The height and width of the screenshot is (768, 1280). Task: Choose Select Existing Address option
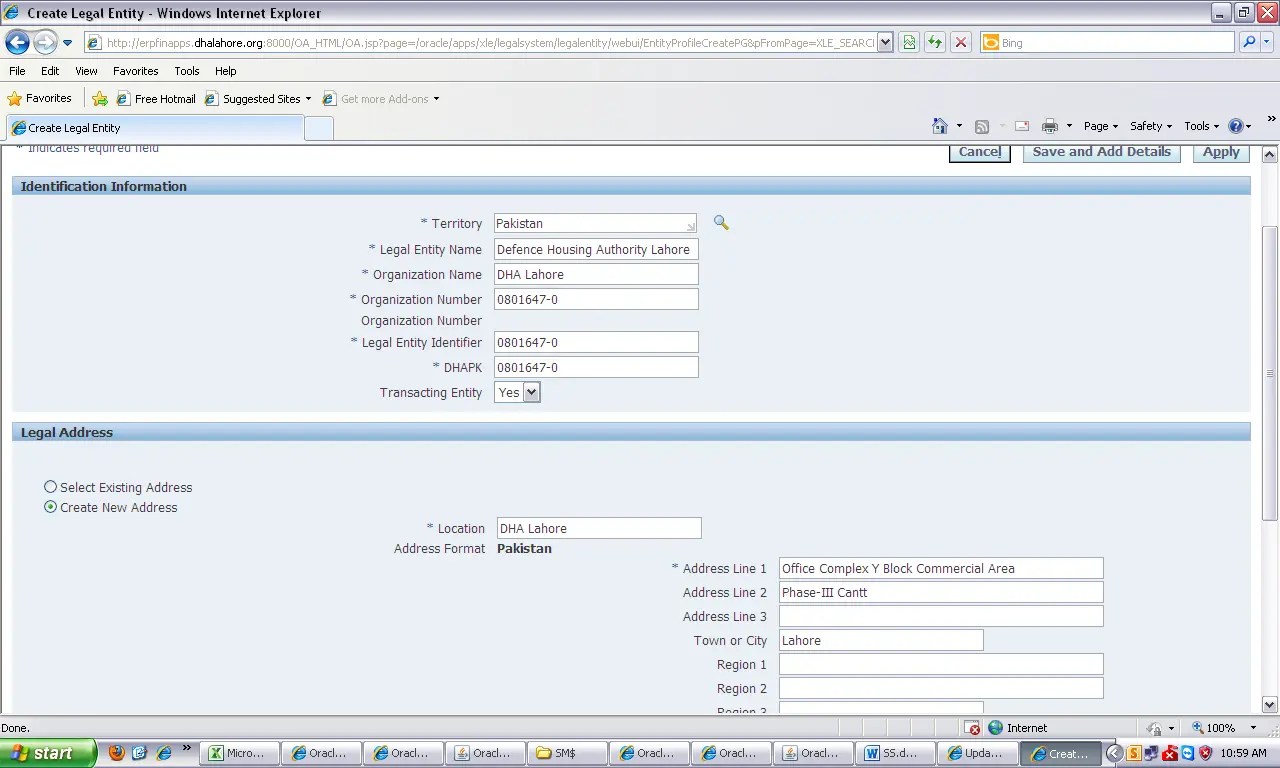point(50,487)
